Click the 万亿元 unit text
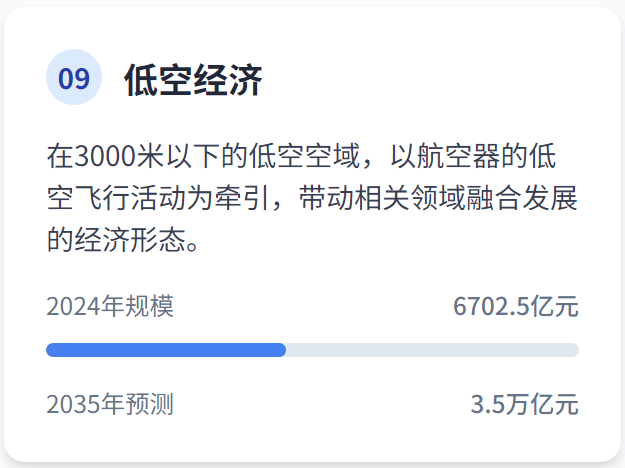The height and width of the screenshot is (468, 625). coord(542,404)
